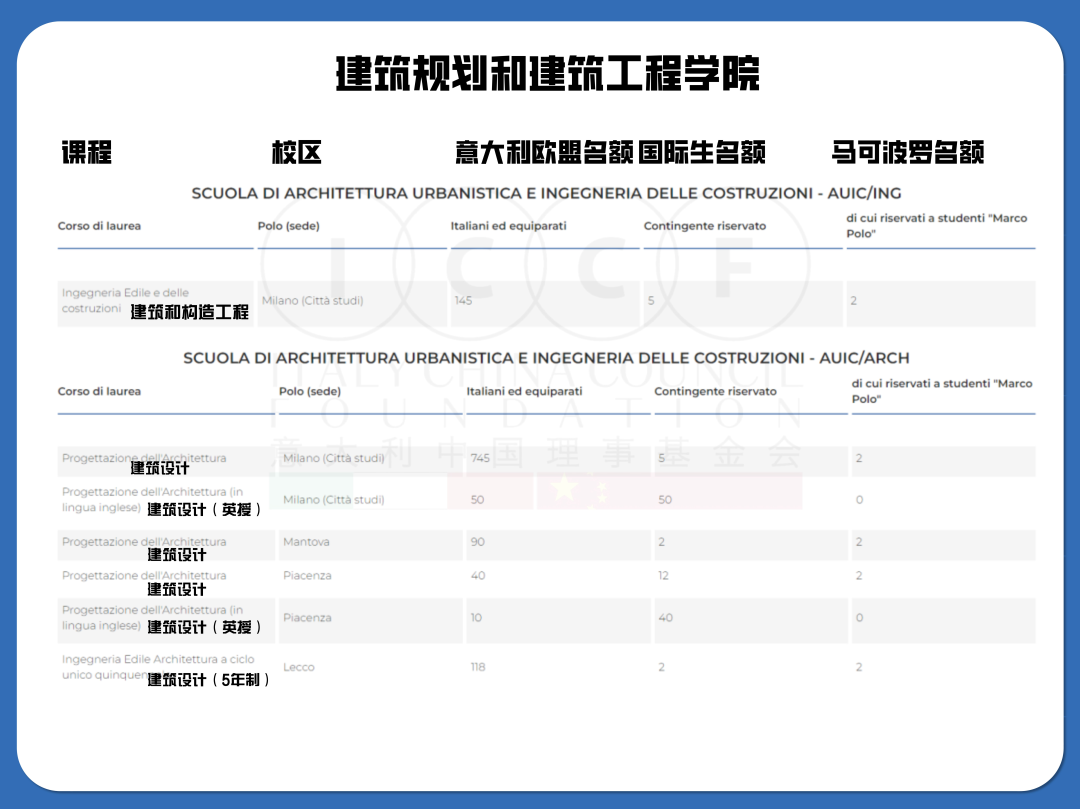Click the 建筑设计（5年制）label

point(209,680)
